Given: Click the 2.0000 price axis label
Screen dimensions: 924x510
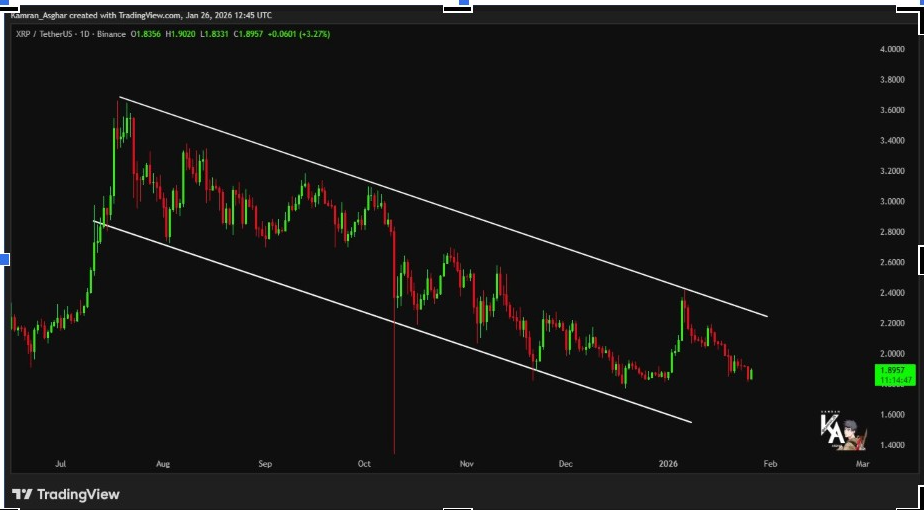Looking at the screenshot, I should (x=892, y=354).
